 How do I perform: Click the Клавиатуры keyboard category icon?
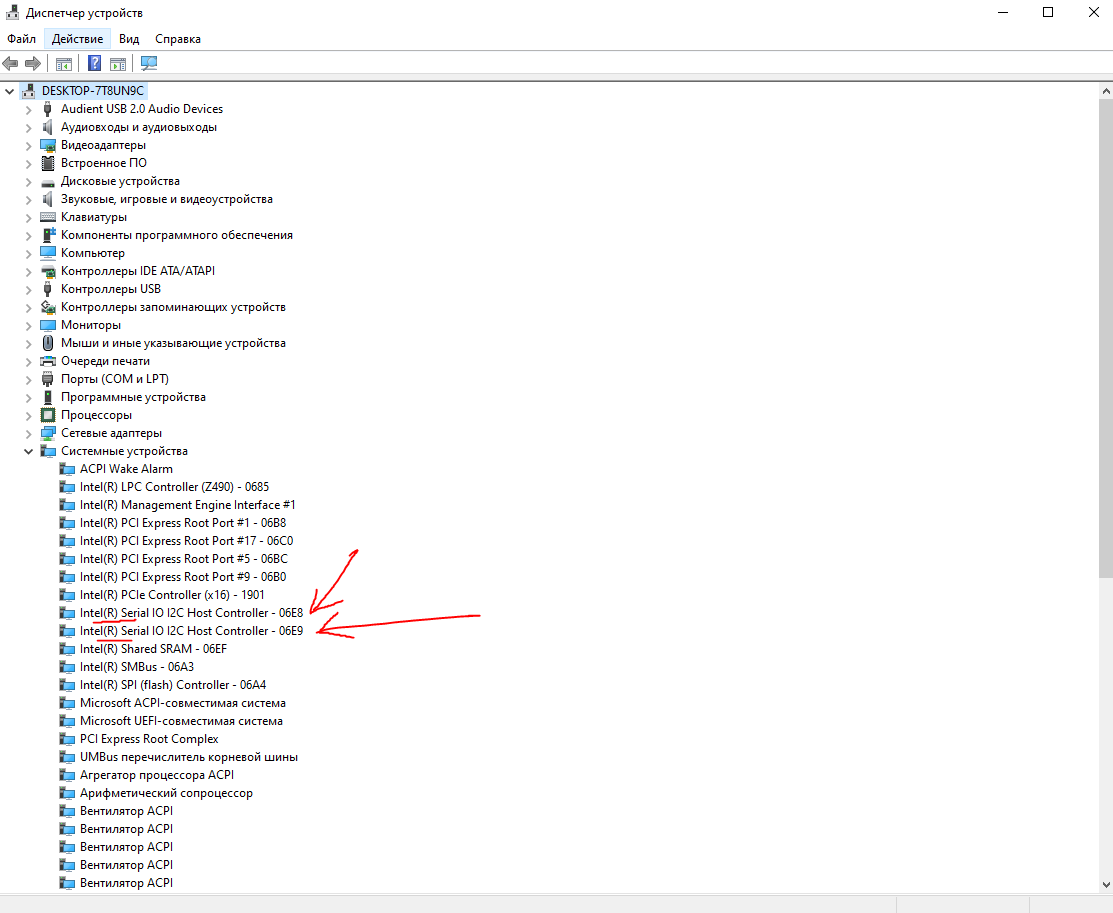pos(48,217)
